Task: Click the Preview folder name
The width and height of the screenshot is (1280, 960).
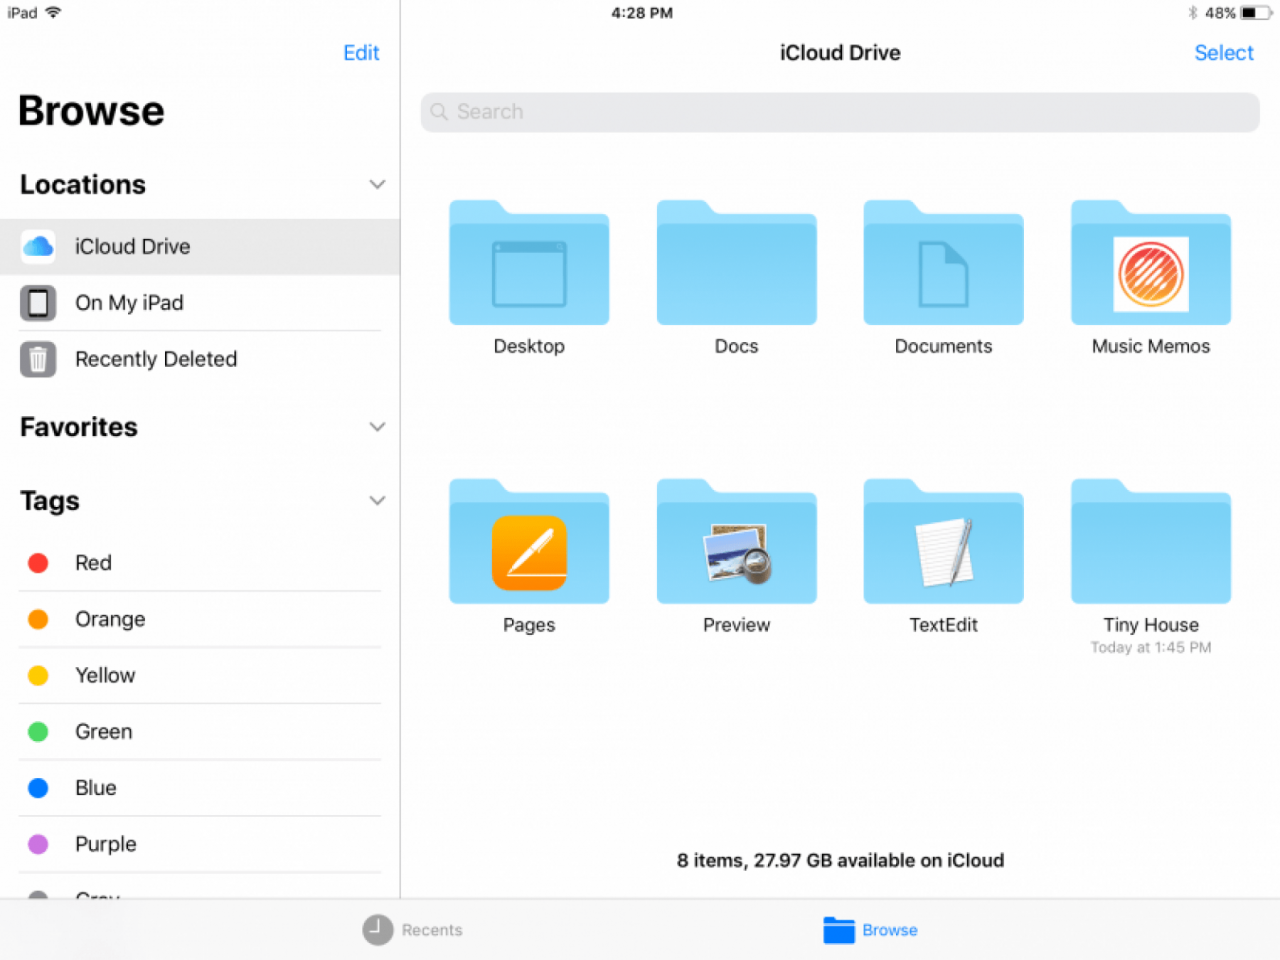Action: pos(736,625)
